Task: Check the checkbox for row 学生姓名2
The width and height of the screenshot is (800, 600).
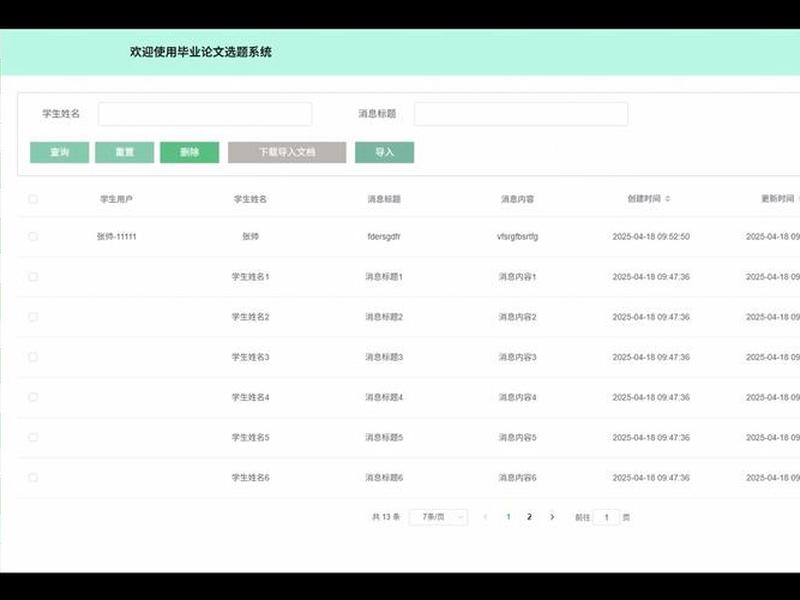Action: (33, 317)
